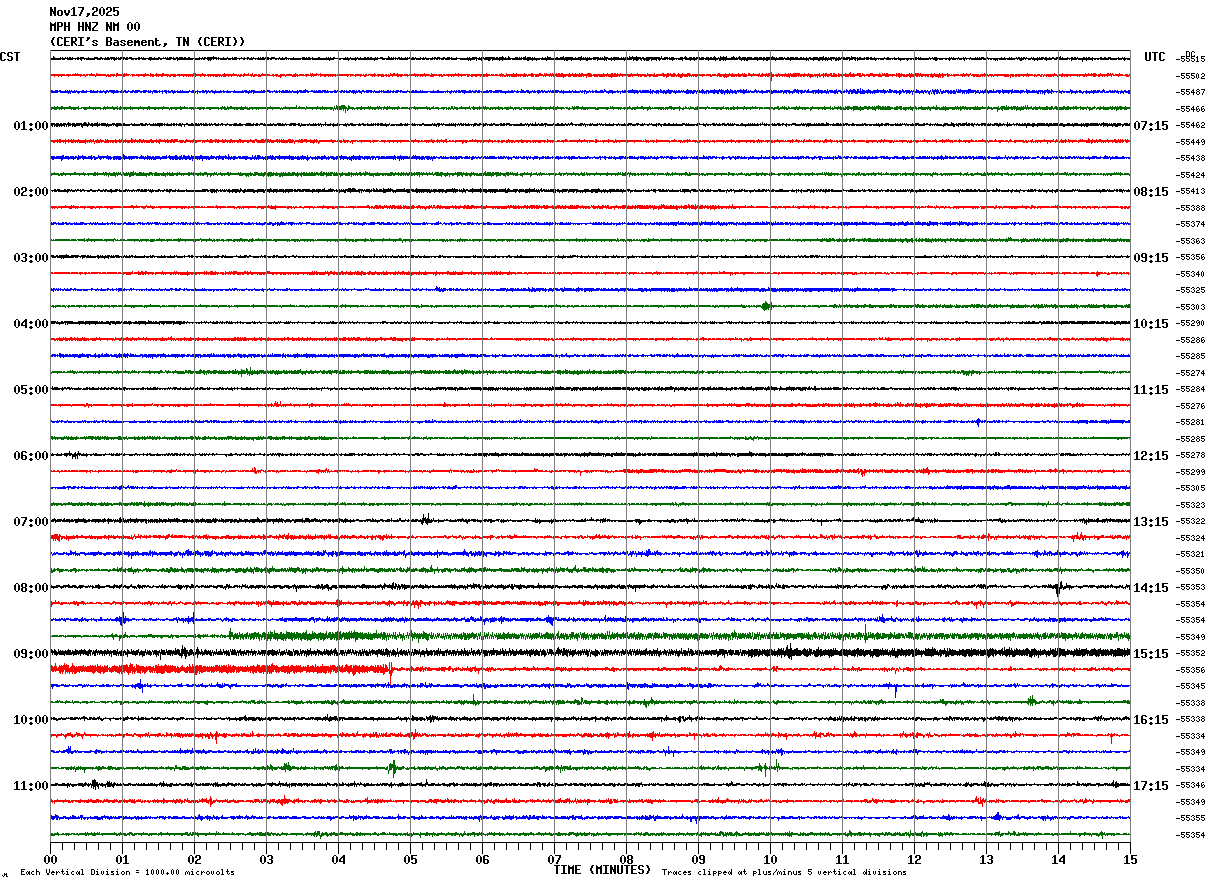Viewport: 1210px width, 886px height.
Task: Click minute '08' label on the time axis
Action: coord(626,859)
